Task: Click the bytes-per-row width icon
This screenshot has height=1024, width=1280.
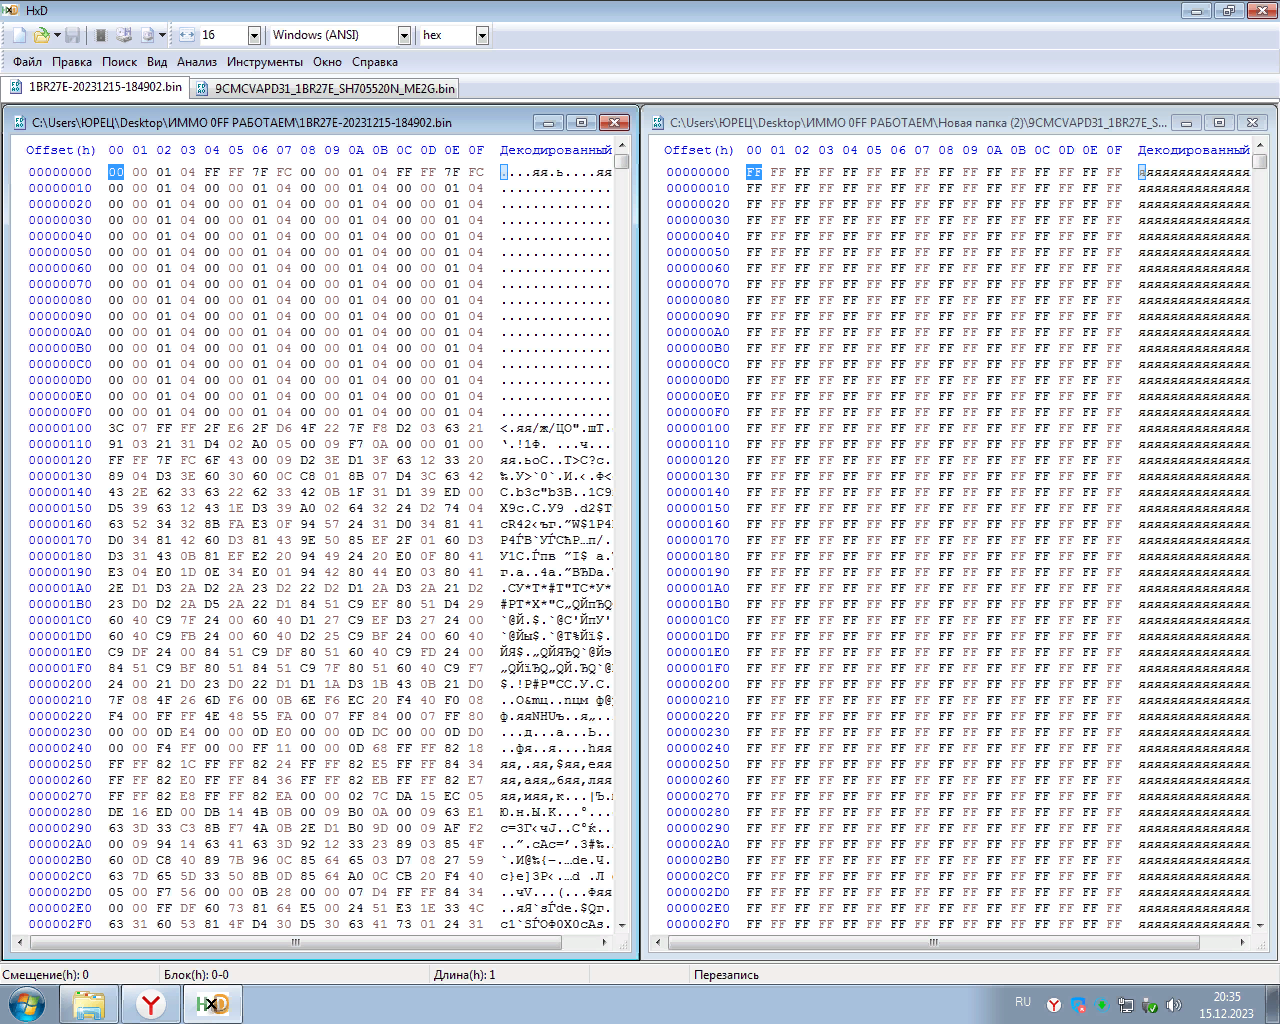Action: tap(187, 35)
